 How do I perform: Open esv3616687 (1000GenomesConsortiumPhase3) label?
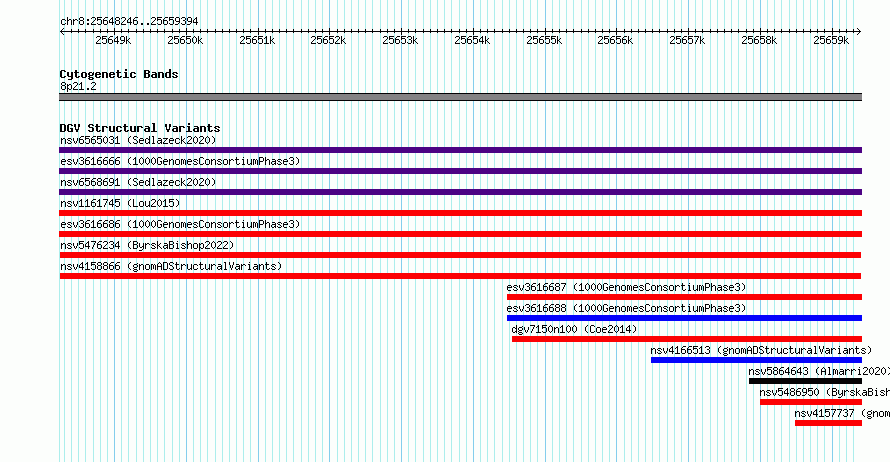click(626, 287)
